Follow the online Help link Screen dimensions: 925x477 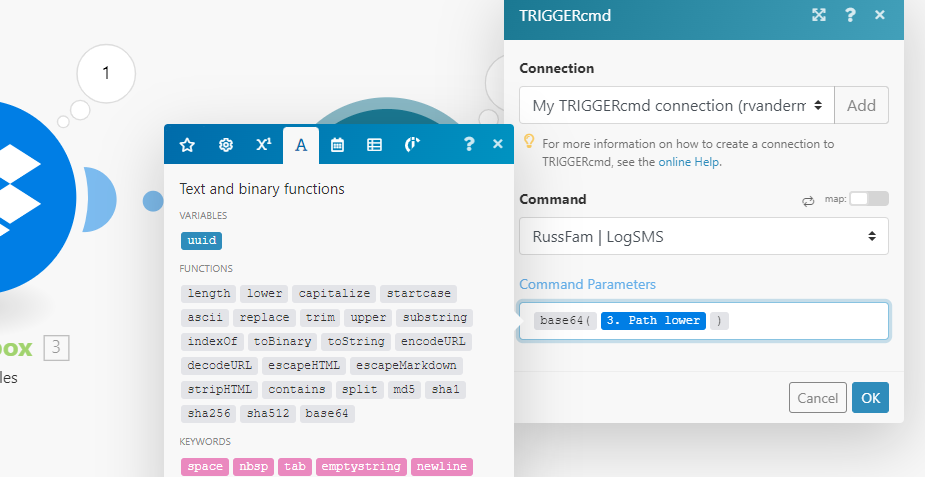click(688, 162)
